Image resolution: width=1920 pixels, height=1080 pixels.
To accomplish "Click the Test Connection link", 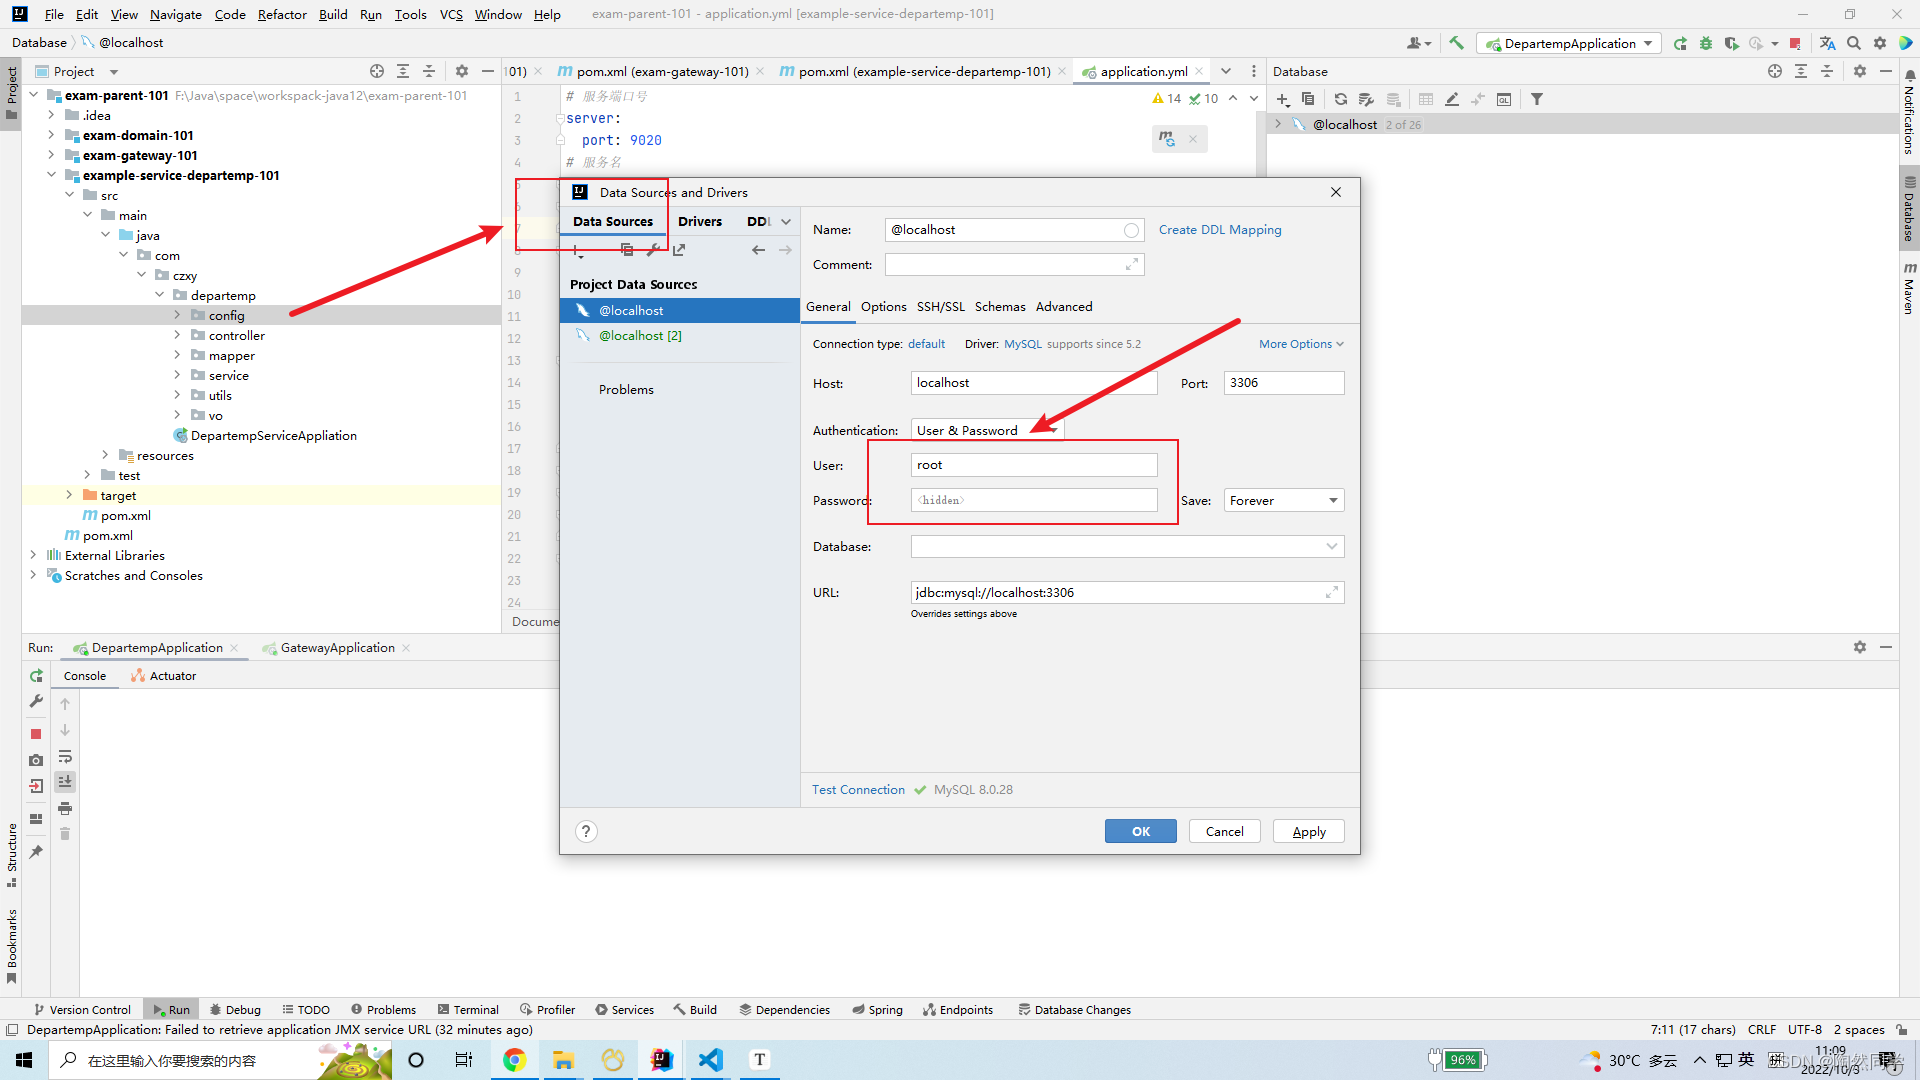I will click(858, 790).
